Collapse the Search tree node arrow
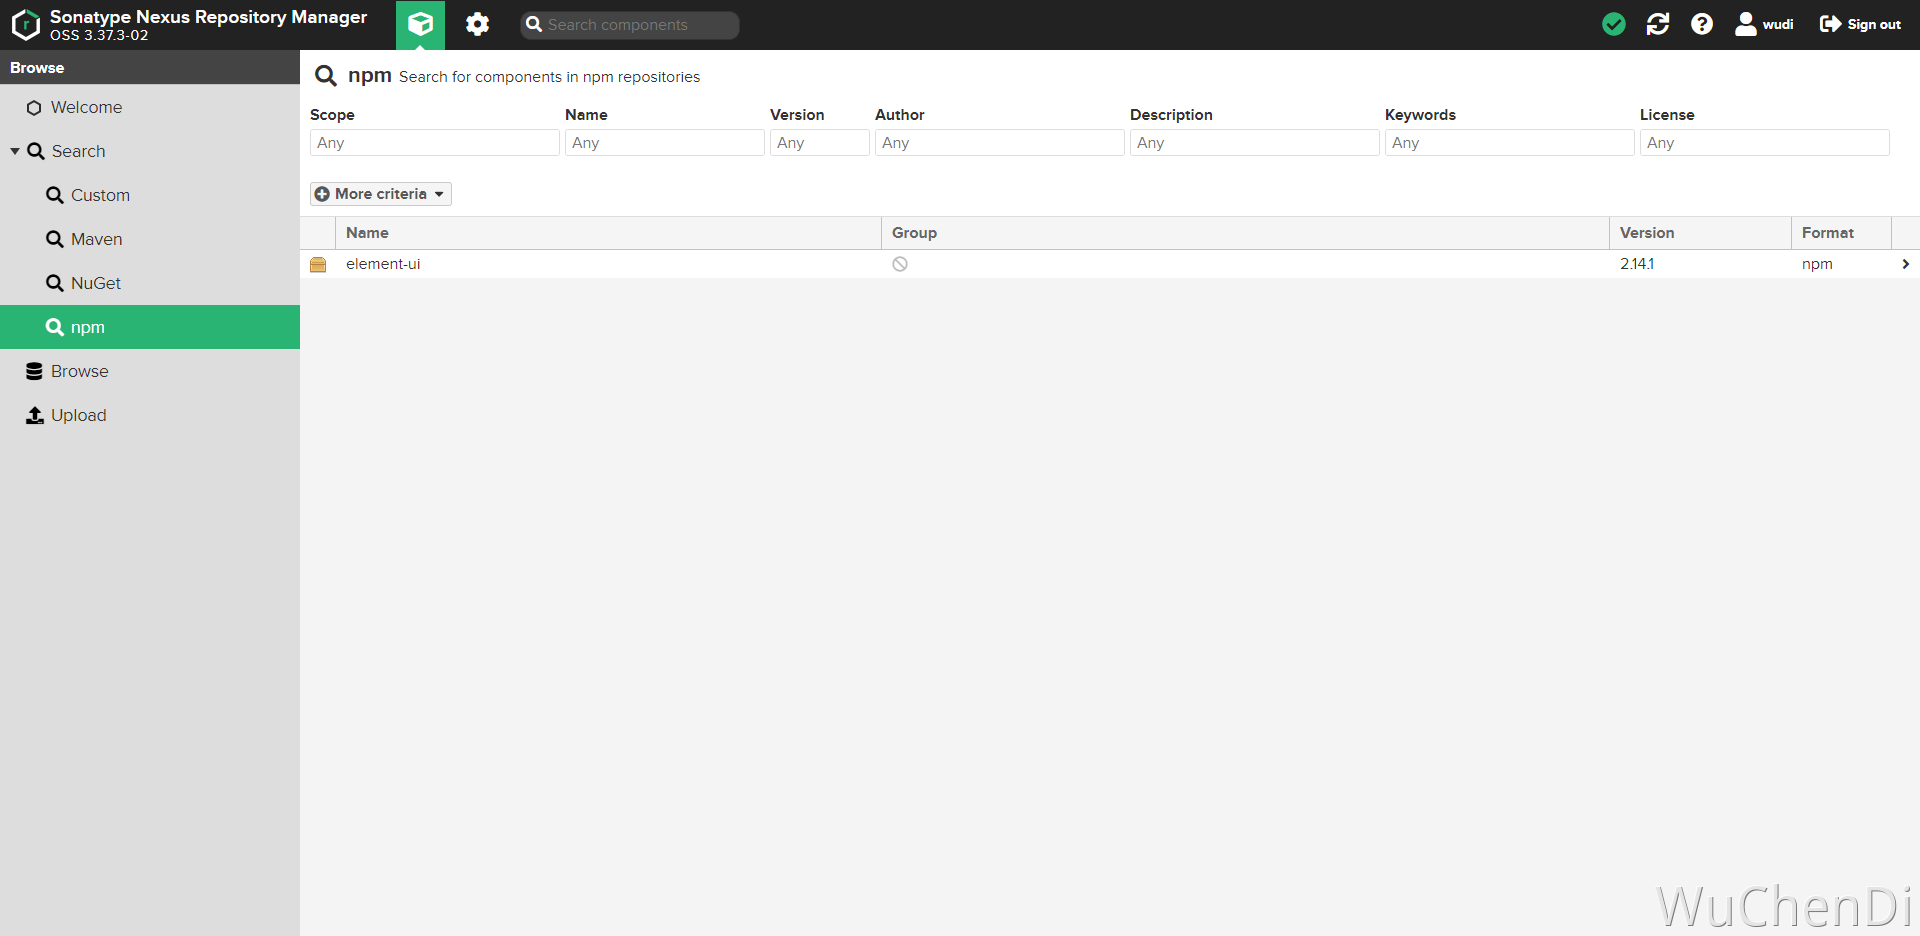 pyautogui.click(x=15, y=151)
